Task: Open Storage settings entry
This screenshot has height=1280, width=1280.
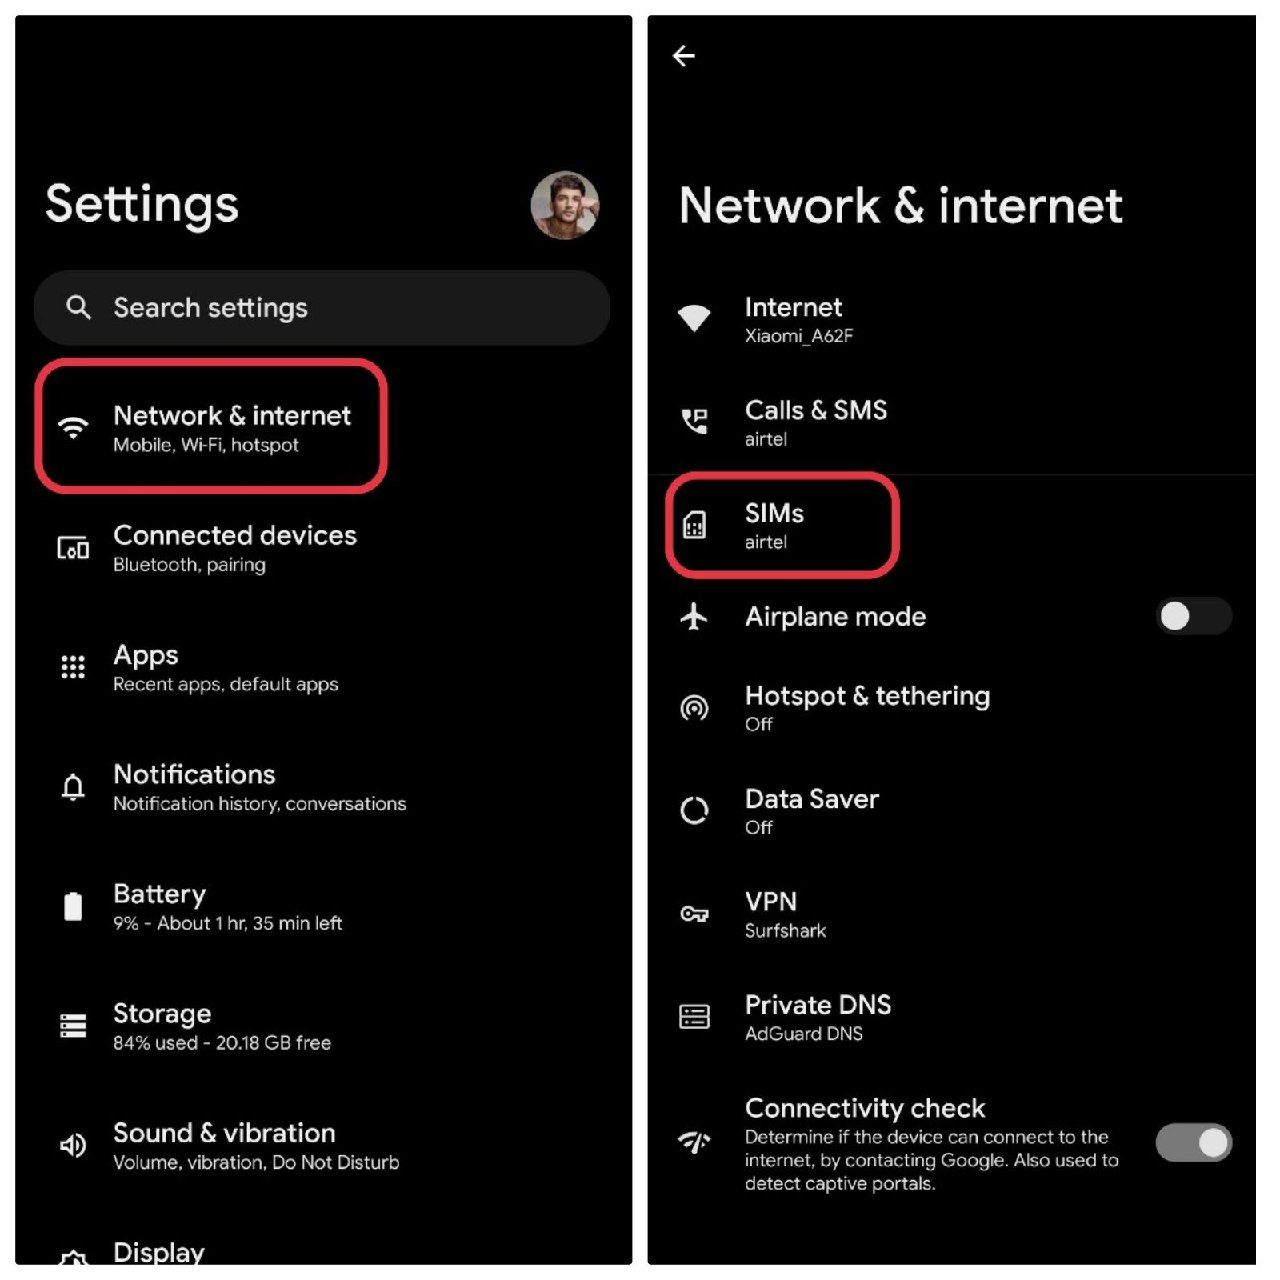Action: pos(323,1026)
